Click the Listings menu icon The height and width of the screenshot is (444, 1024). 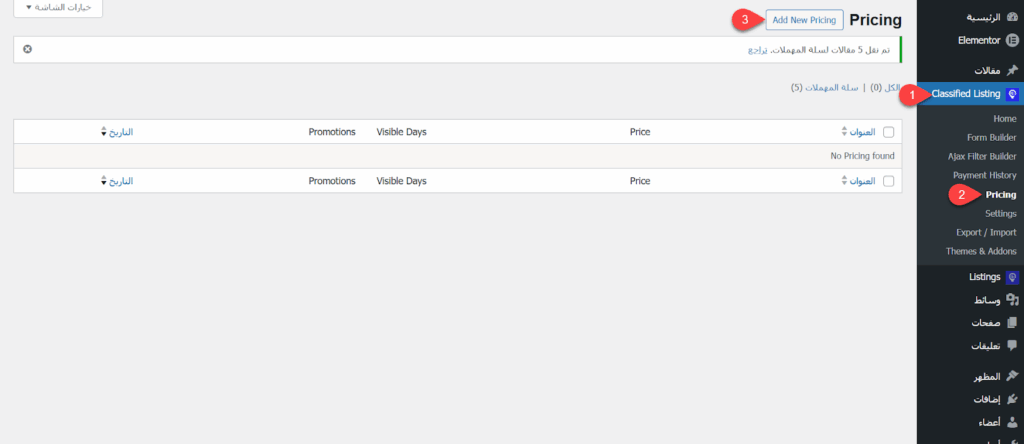[x=1012, y=277]
